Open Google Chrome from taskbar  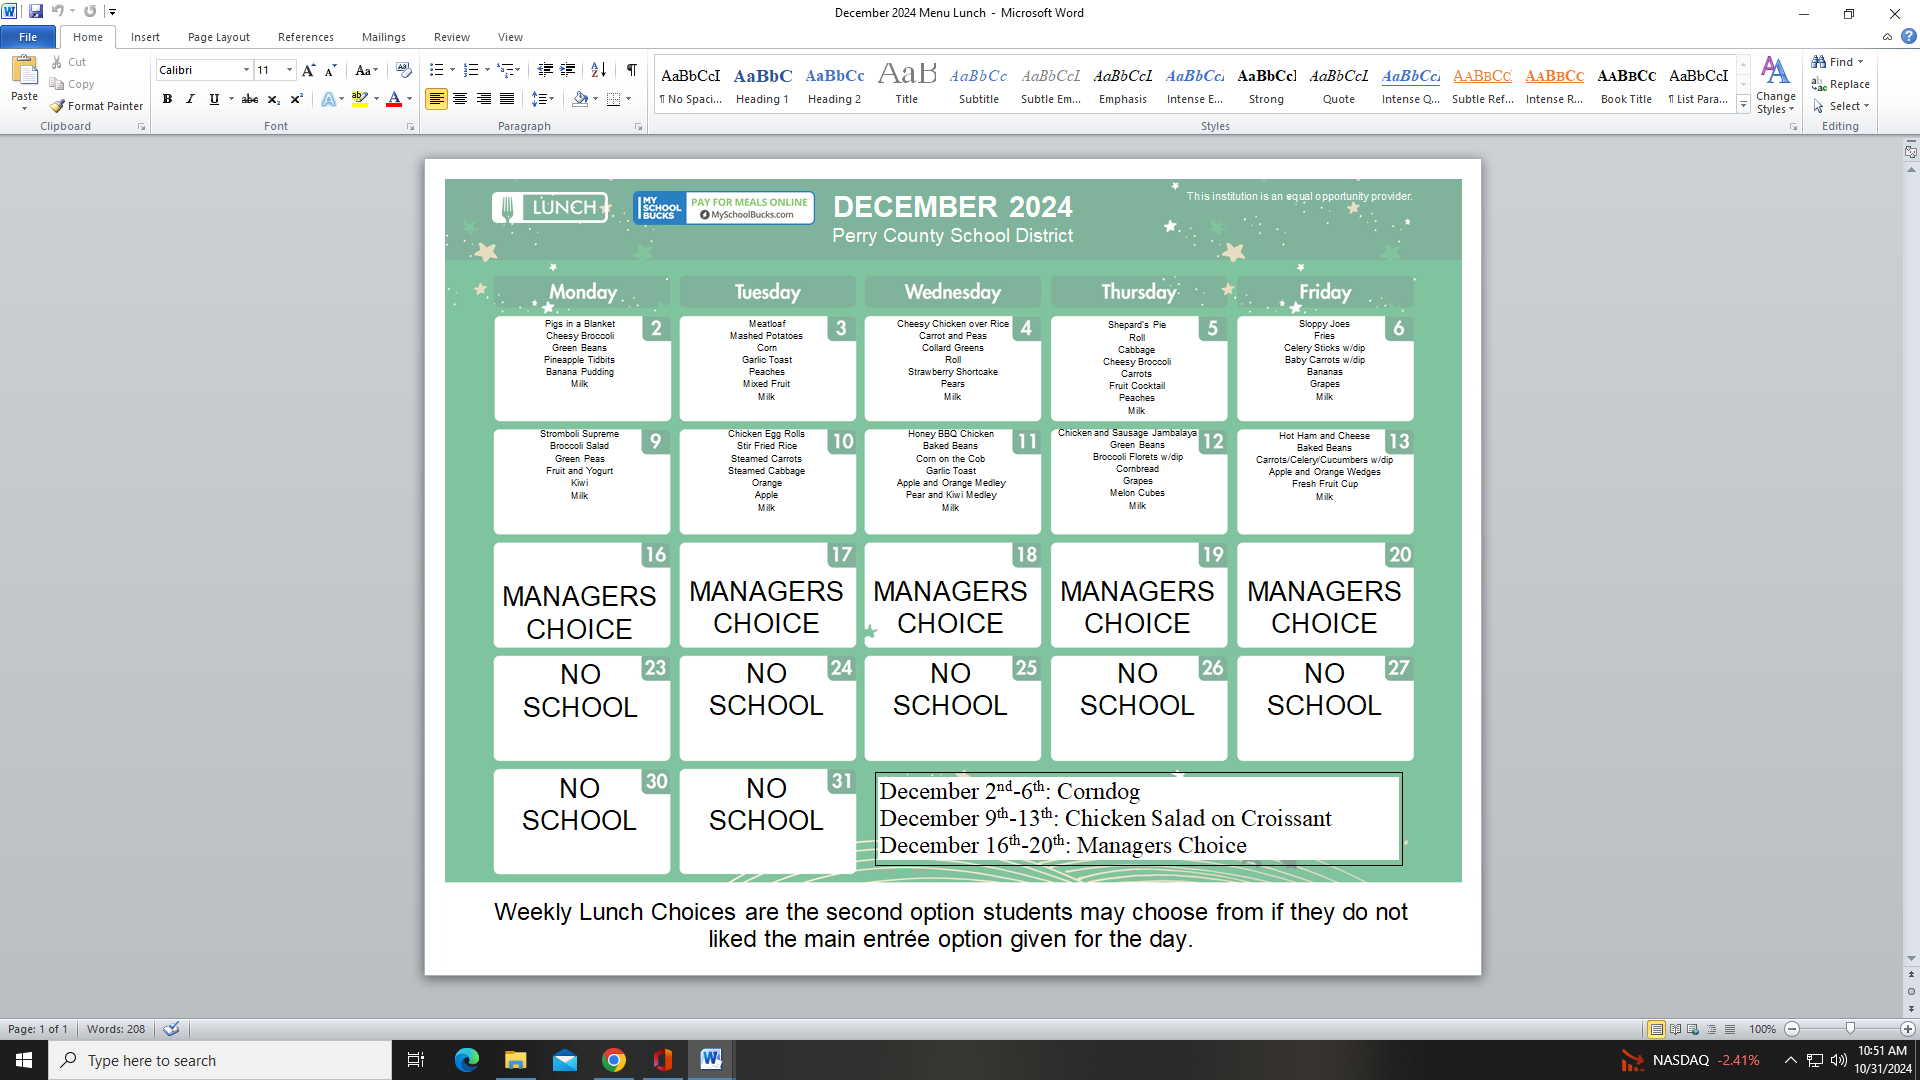(614, 1060)
